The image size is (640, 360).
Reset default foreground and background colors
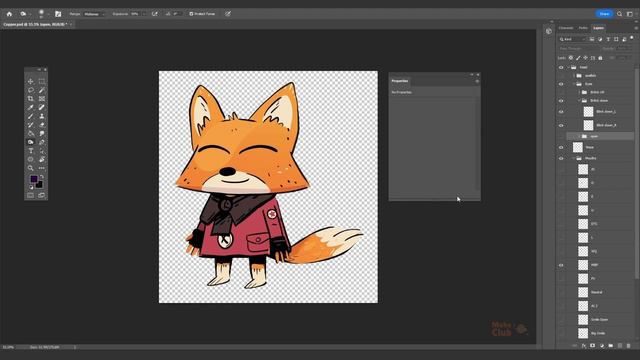point(31,187)
